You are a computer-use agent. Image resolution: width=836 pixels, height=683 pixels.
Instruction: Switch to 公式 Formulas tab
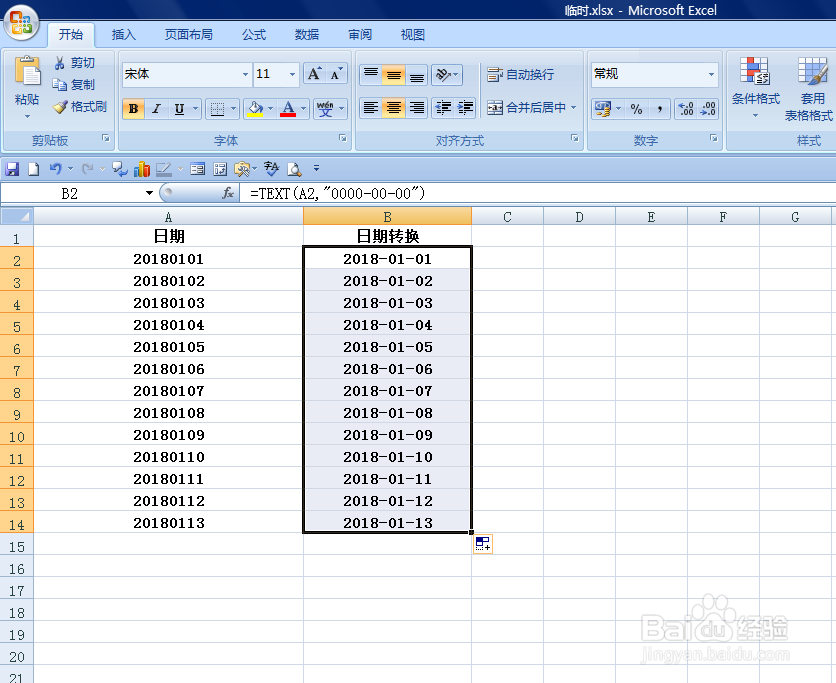coord(254,35)
